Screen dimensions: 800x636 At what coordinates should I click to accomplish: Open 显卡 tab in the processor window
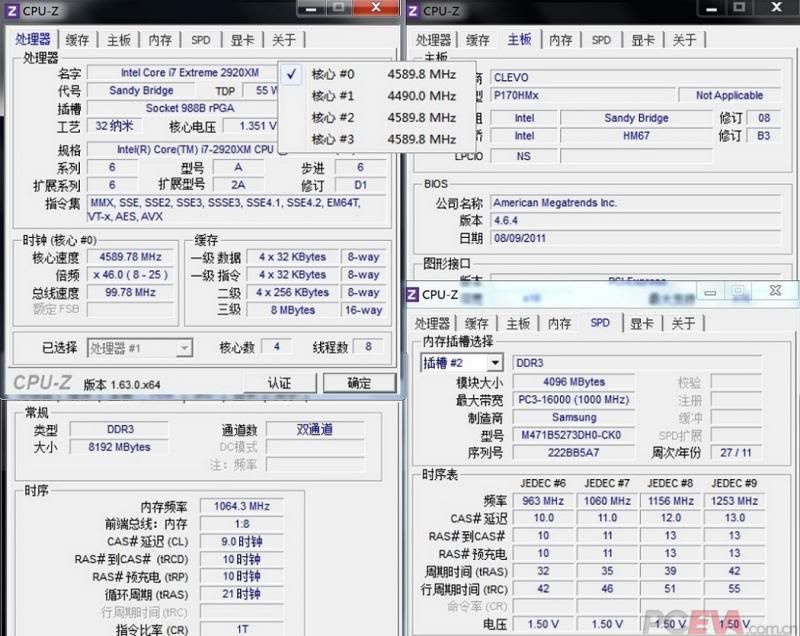pyautogui.click(x=242, y=40)
